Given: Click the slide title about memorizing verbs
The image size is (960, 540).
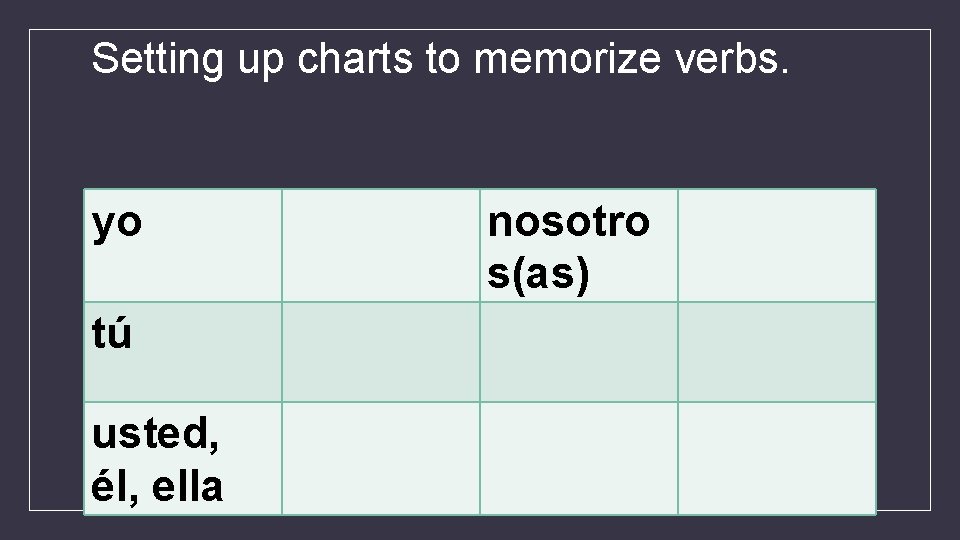Looking at the screenshot, I should (x=440, y=60).
